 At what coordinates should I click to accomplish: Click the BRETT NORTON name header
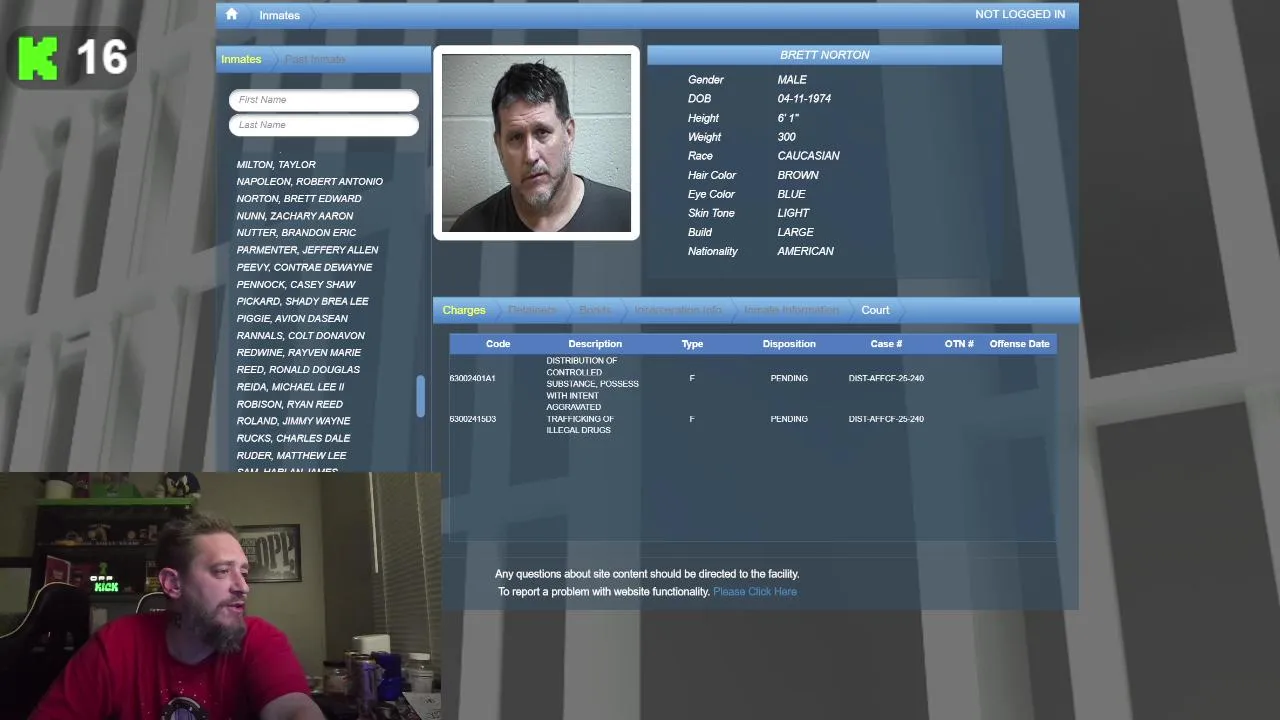pyautogui.click(x=824, y=55)
